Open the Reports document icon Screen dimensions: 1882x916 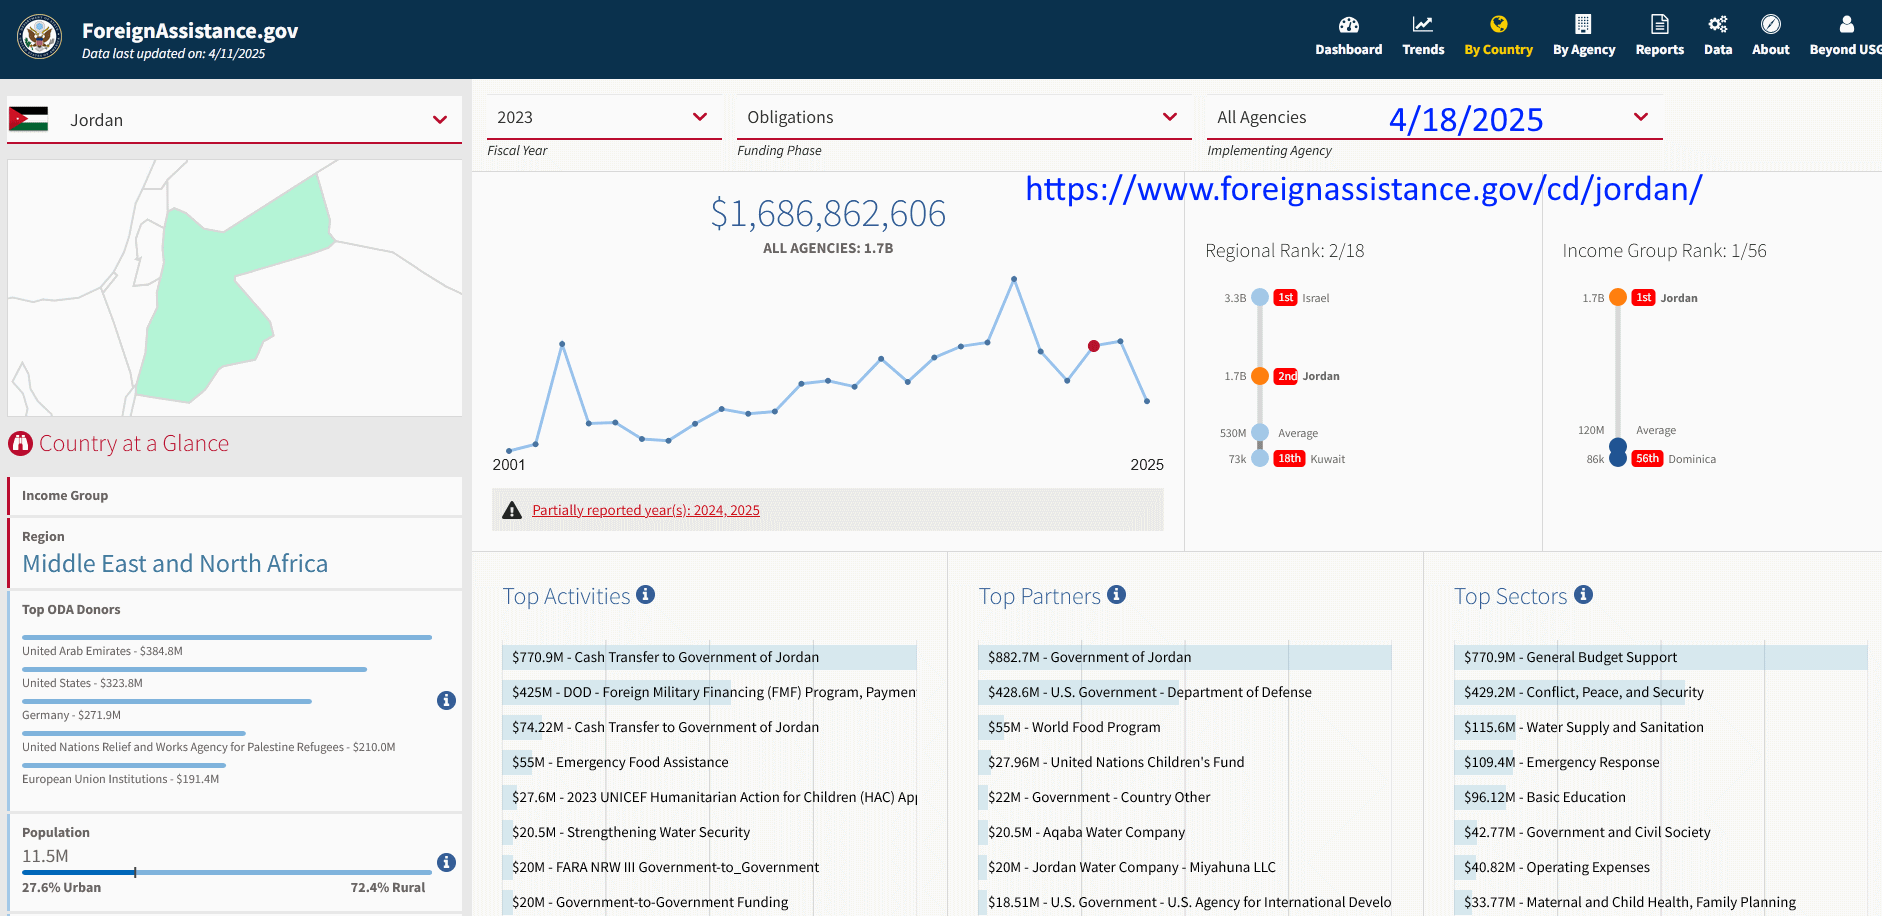pos(1660,24)
